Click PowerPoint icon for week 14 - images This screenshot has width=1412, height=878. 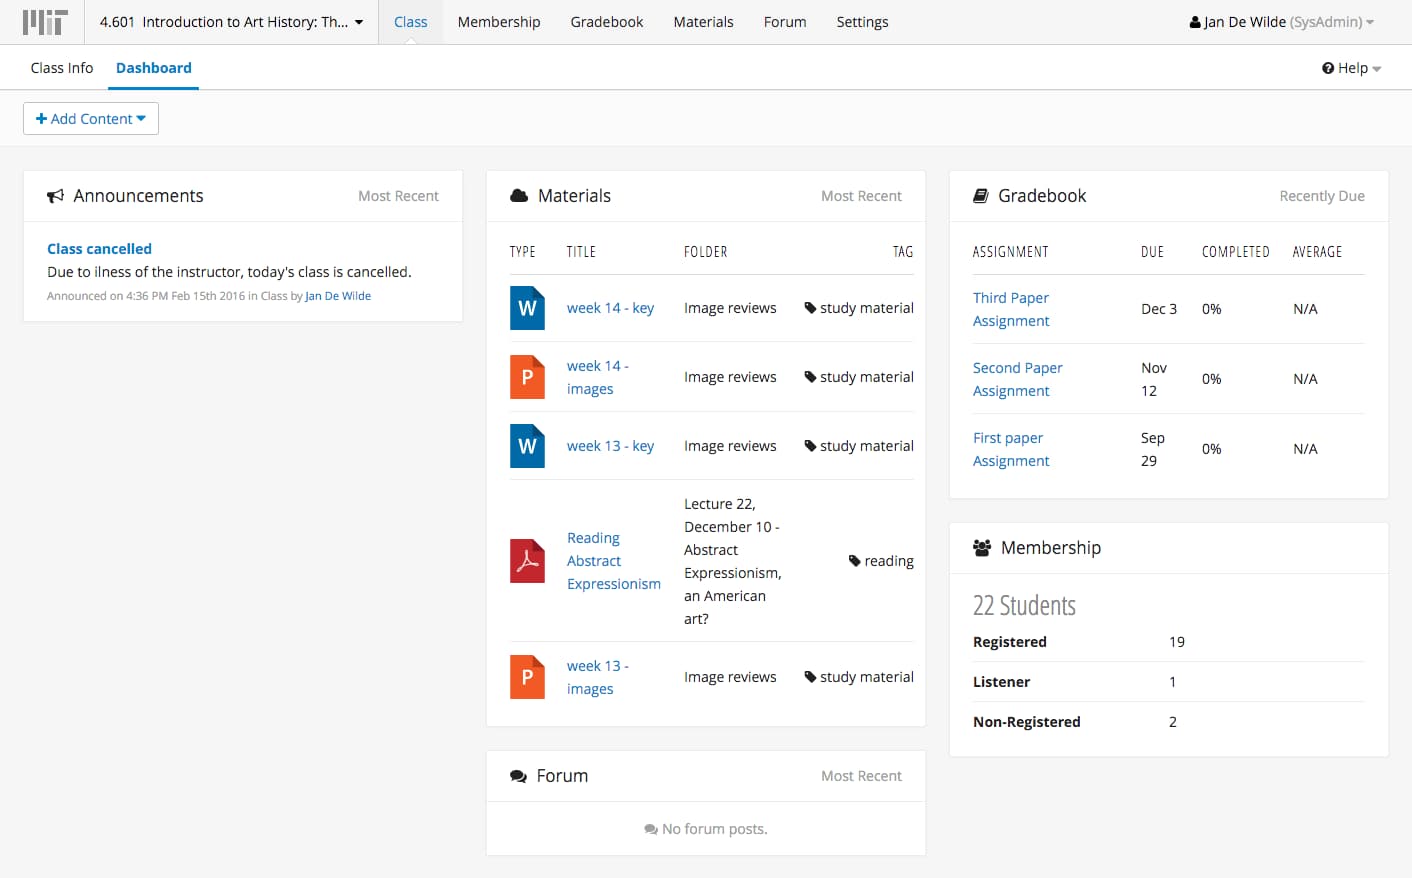[527, 377]
